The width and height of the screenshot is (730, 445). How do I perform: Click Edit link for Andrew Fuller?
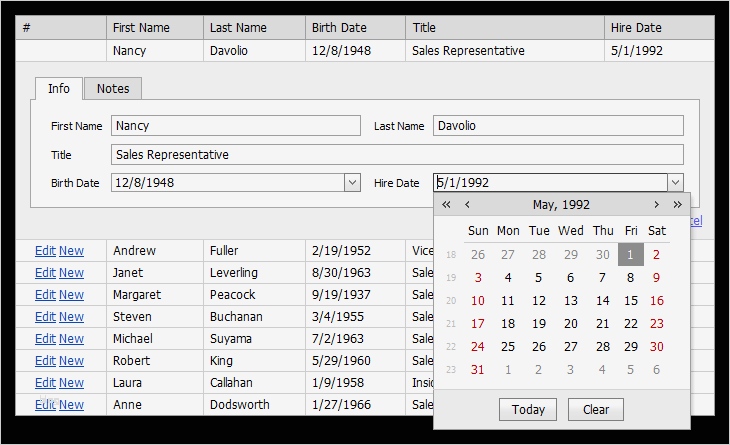tap(45, 251)
